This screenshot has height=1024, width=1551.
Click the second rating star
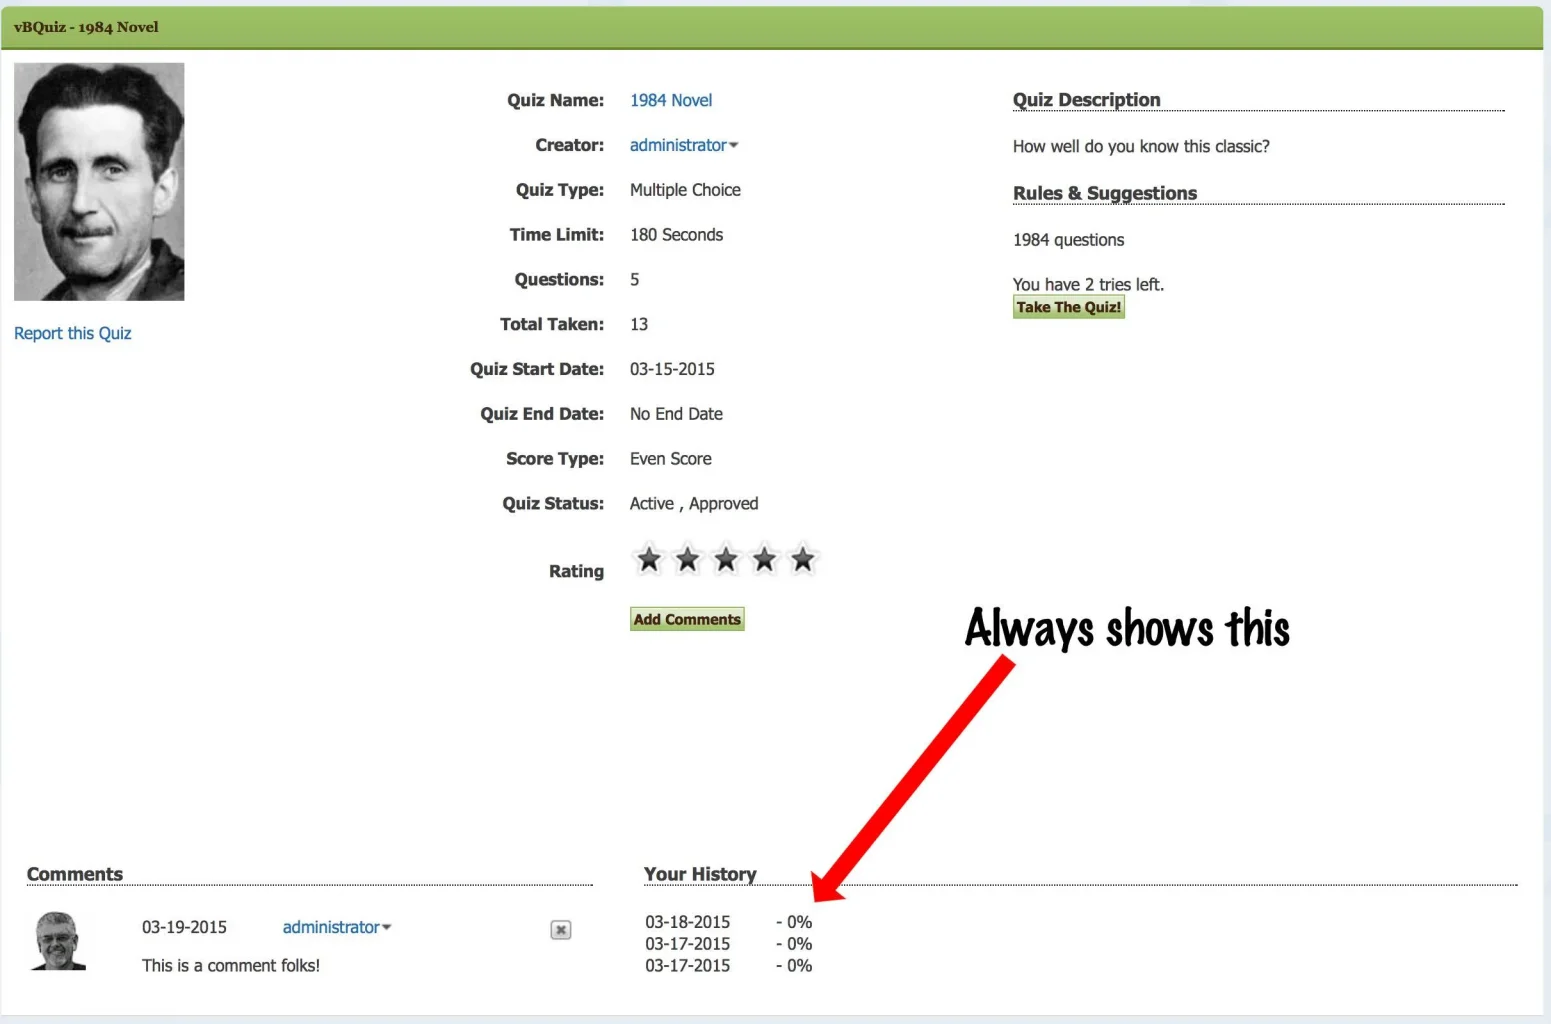click(687, 559)
